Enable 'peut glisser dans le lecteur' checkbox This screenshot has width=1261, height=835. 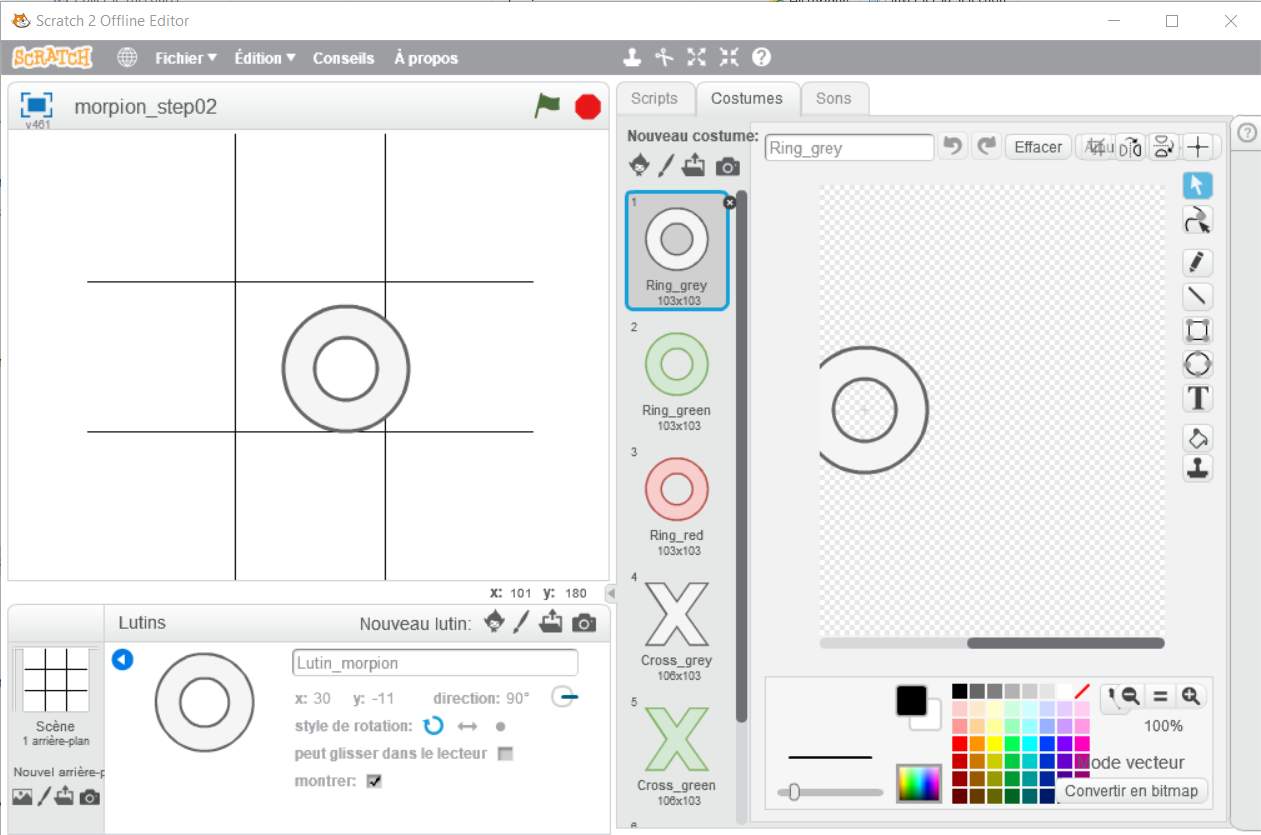[505, 754]
